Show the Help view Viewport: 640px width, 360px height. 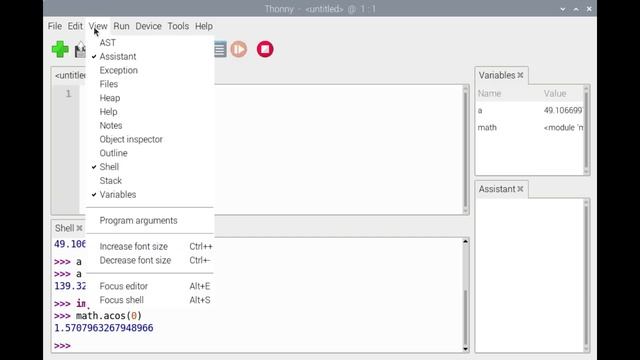coord(108,112)
